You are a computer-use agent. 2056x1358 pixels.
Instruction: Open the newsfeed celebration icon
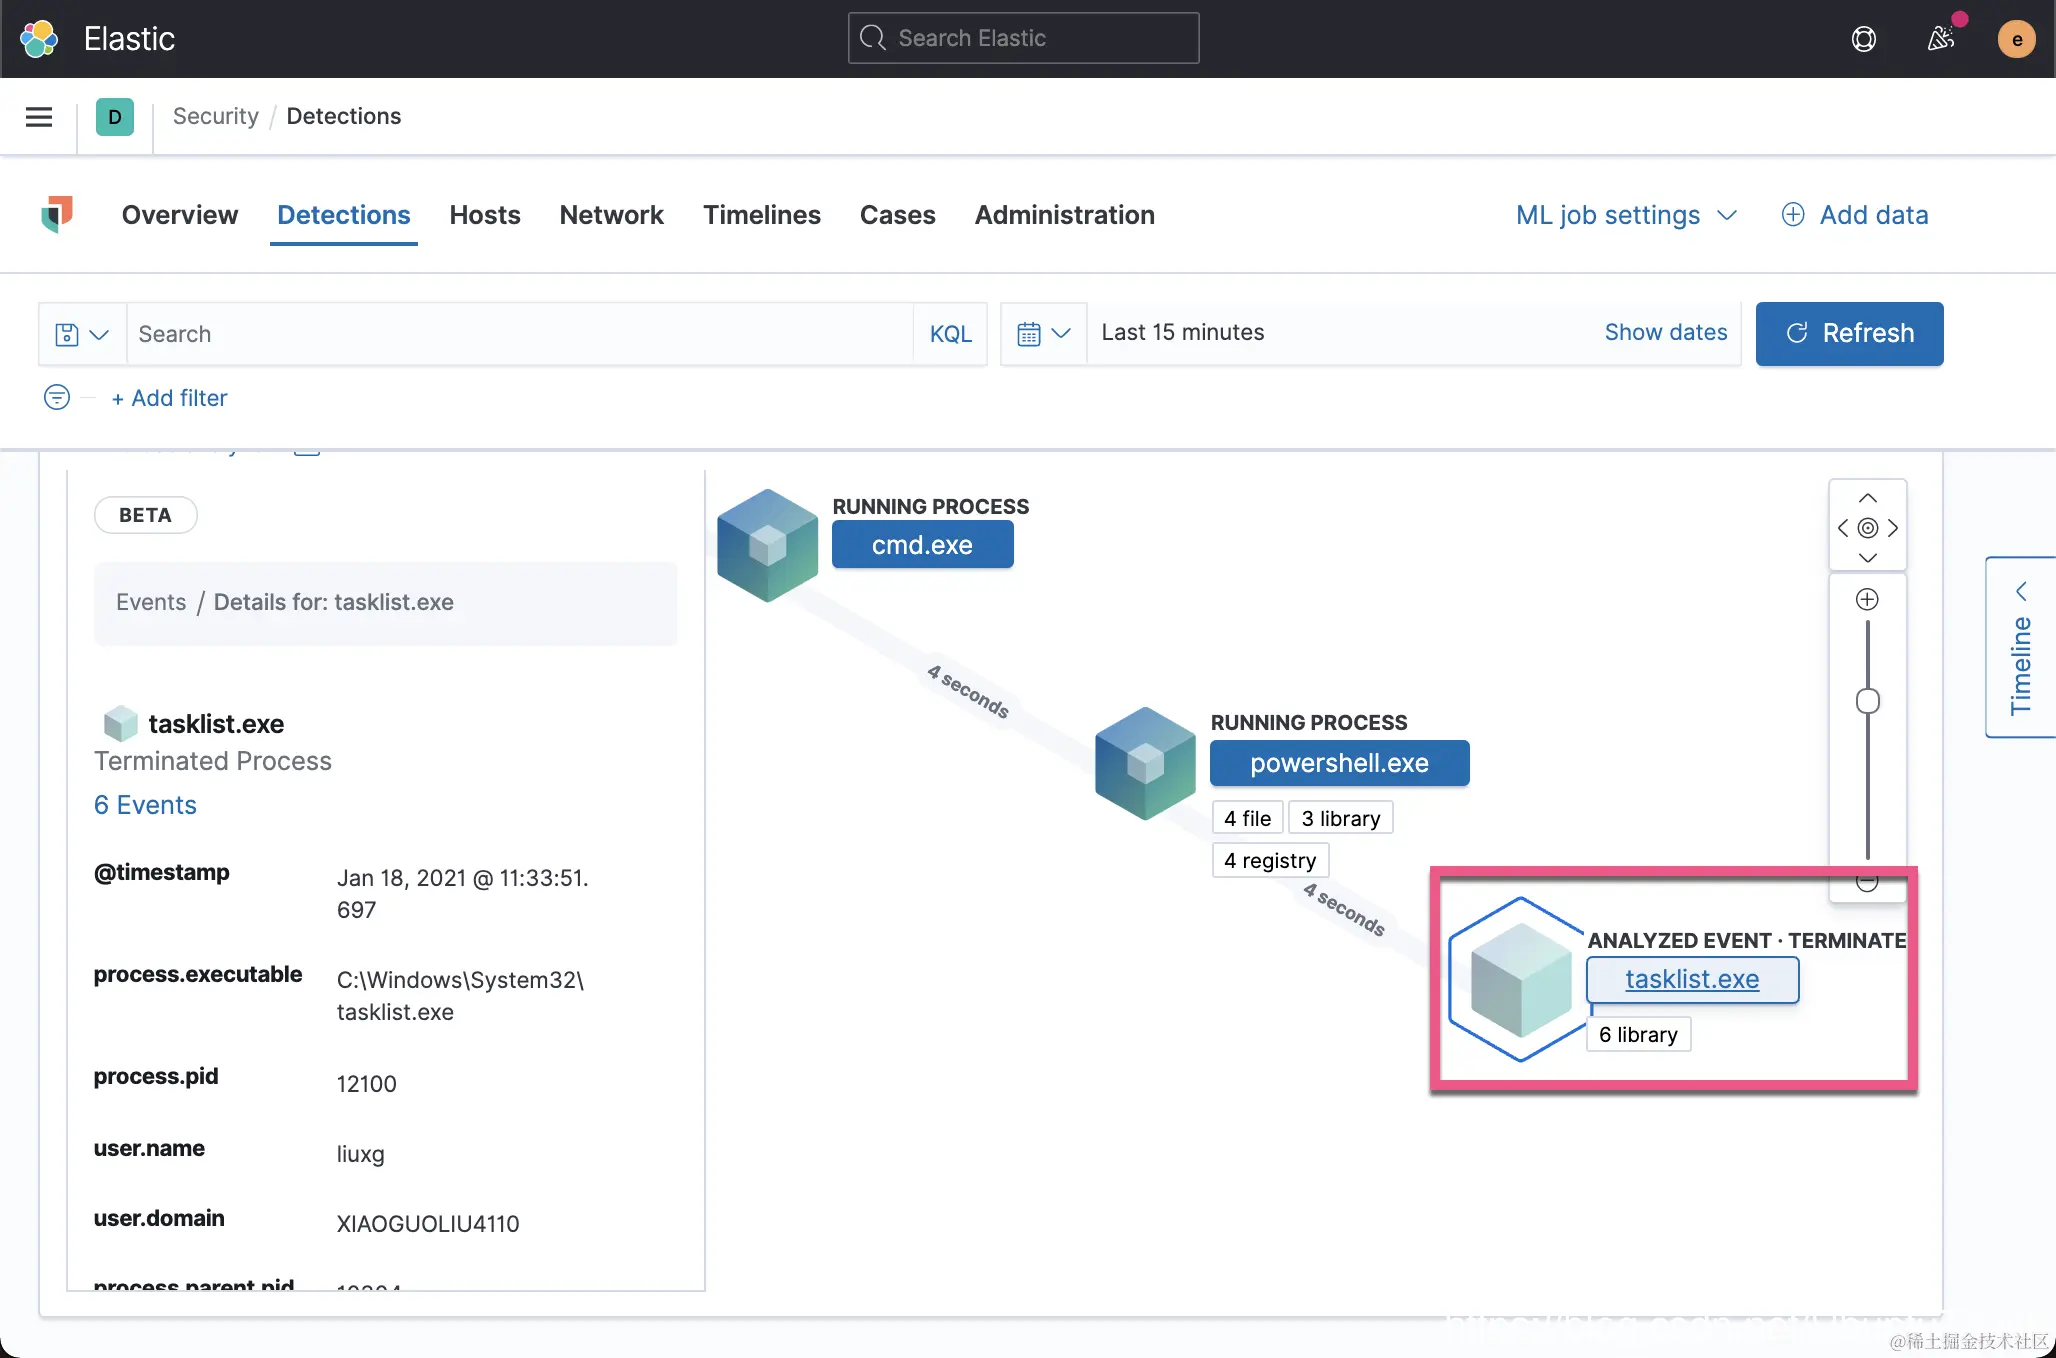[x=1941, y=39]
